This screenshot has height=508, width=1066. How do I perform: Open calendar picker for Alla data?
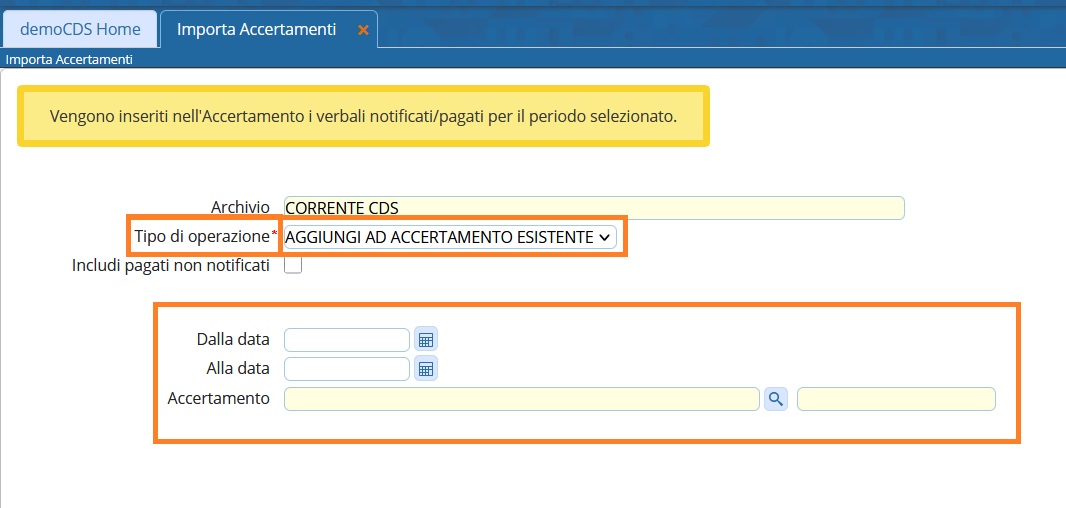pos(426,369)
